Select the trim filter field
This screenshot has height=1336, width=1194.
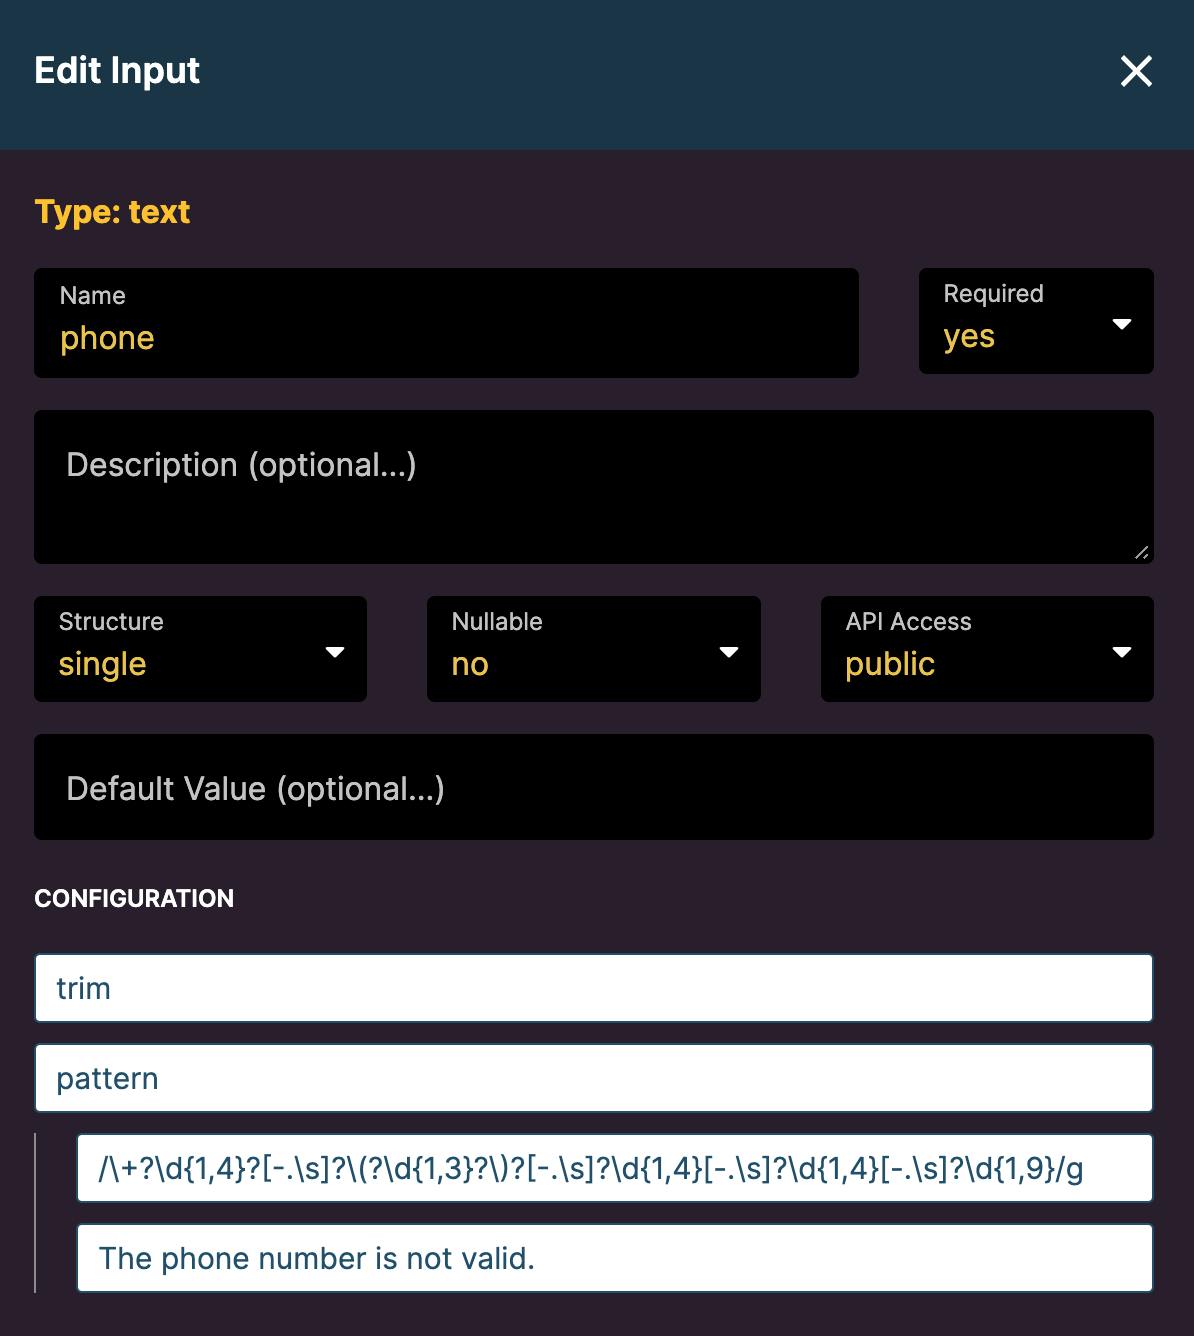tap(593, 988)
